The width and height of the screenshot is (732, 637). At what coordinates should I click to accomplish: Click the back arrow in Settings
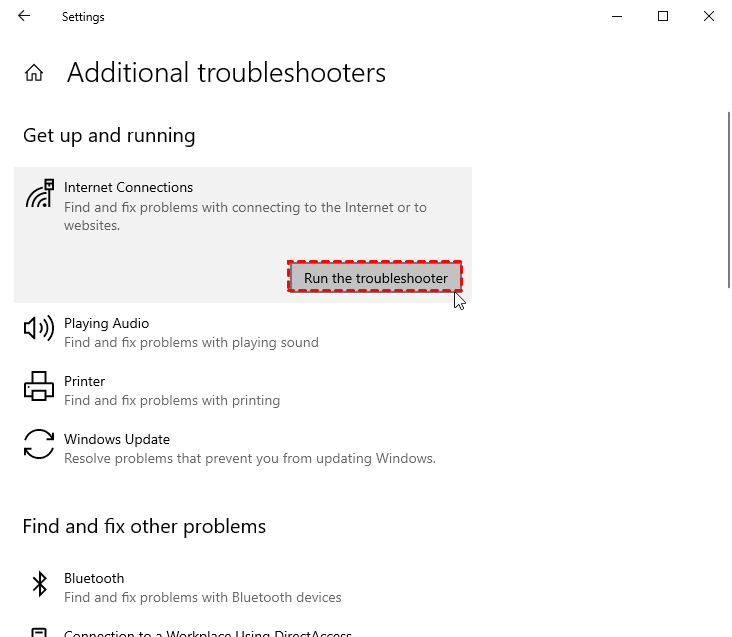(24, 17)
